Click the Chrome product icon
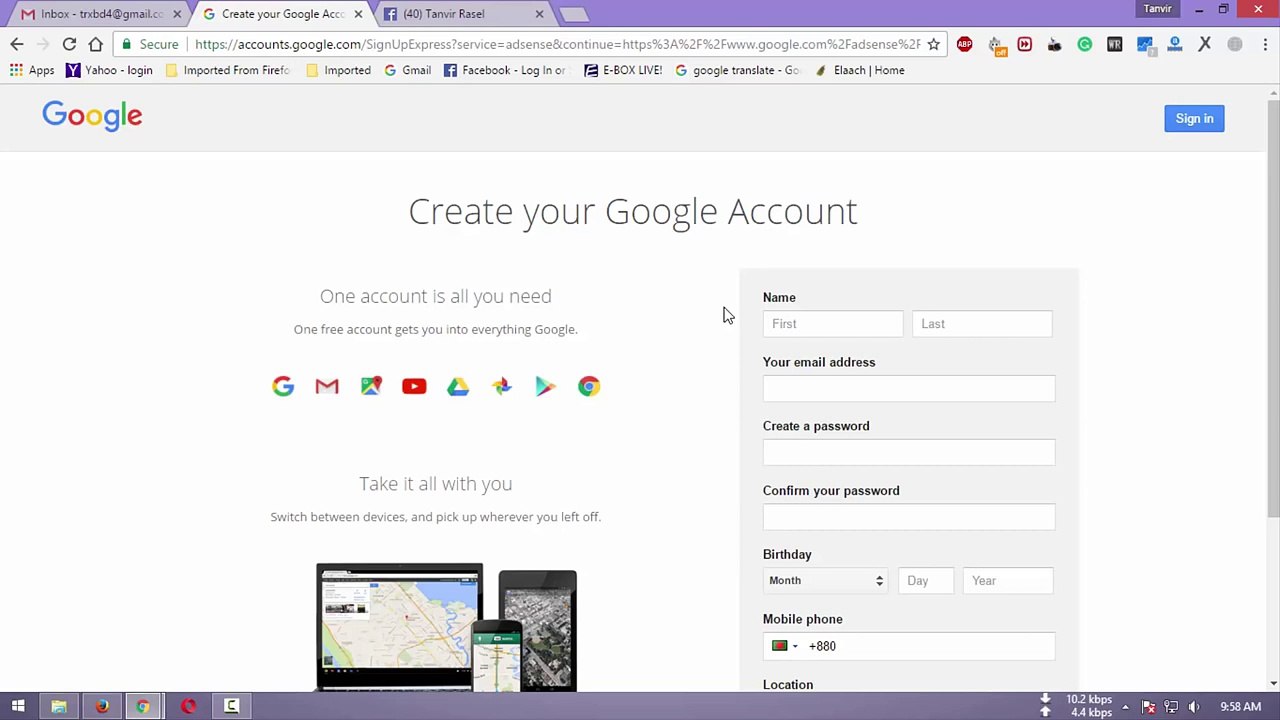This screenshot has height=720, width=1280. click(589, 386)
